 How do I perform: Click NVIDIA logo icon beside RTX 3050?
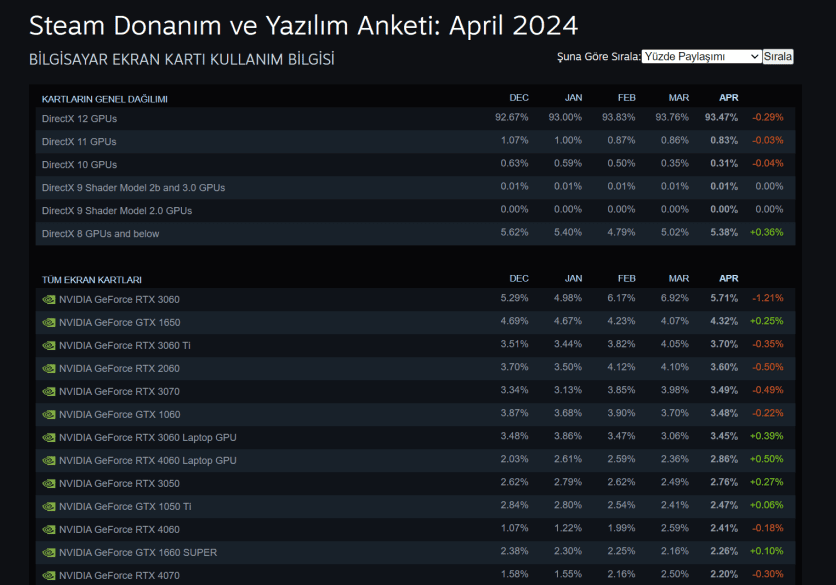(48, 483)
